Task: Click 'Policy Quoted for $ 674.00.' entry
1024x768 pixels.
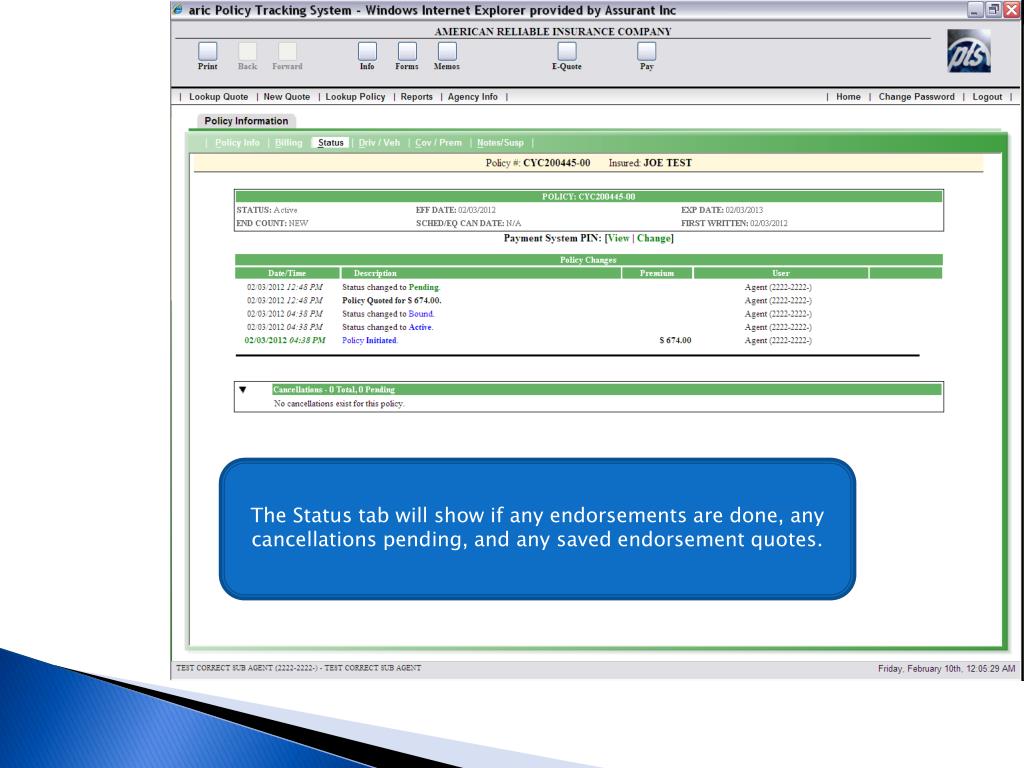Action: [392, 300]
